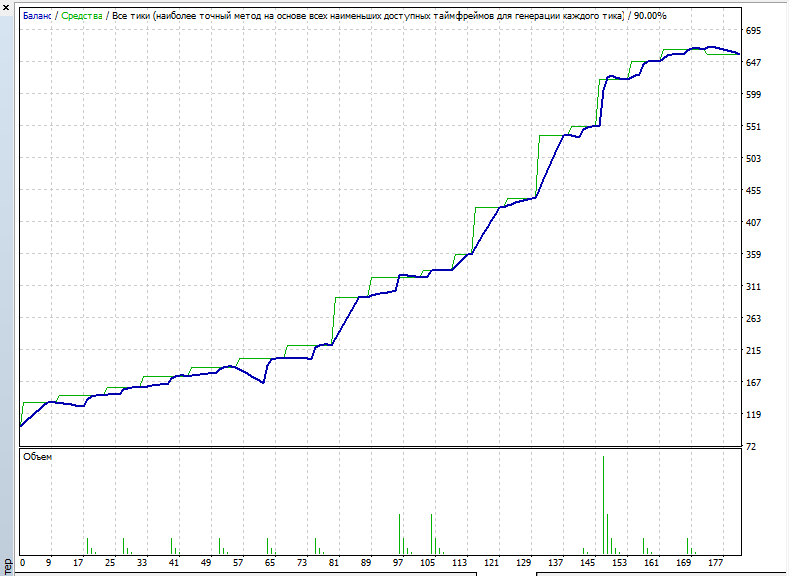Click the 455 value on the vertical axis
Screen dimensions: 789x576
[753, 191]
